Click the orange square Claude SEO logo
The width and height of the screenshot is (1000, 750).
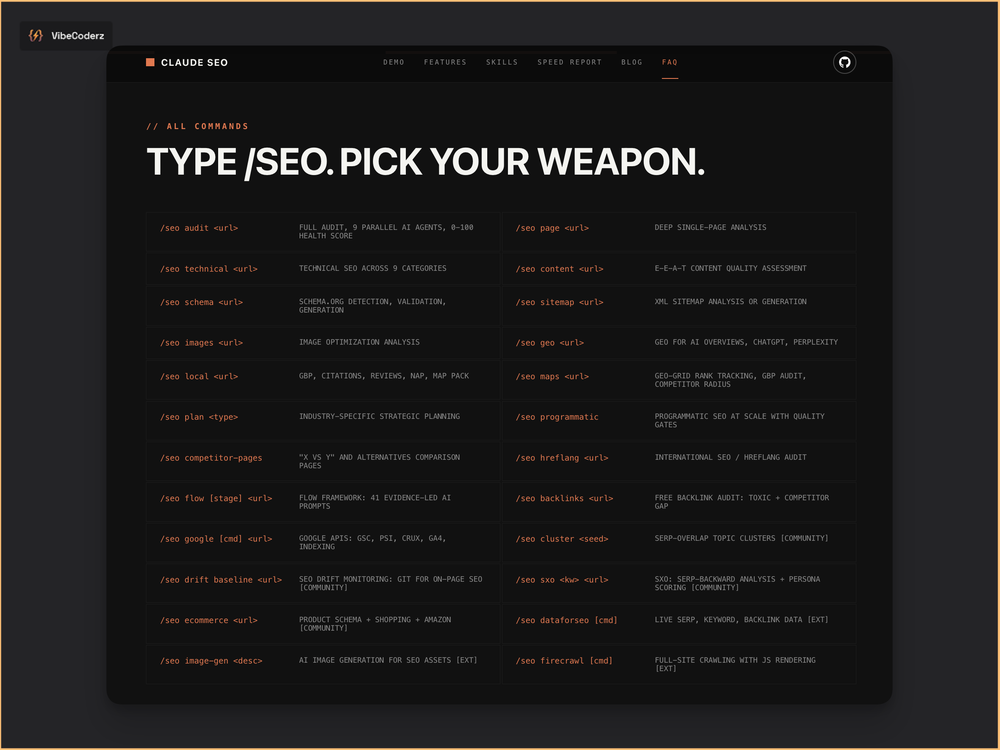pyautogui.click(x=151, y=62)
